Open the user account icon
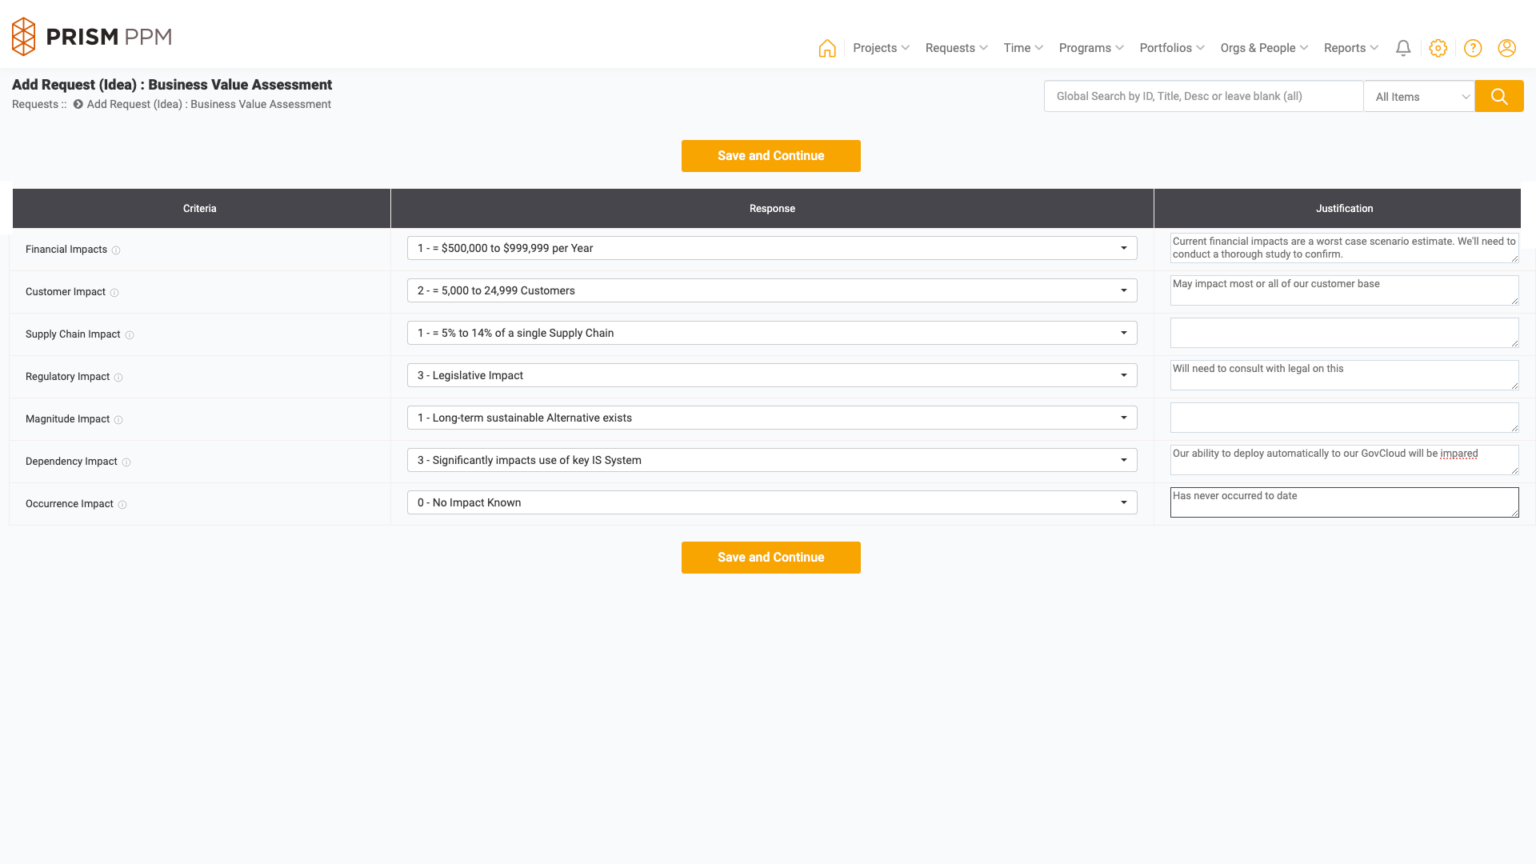 pos(1507,47)
